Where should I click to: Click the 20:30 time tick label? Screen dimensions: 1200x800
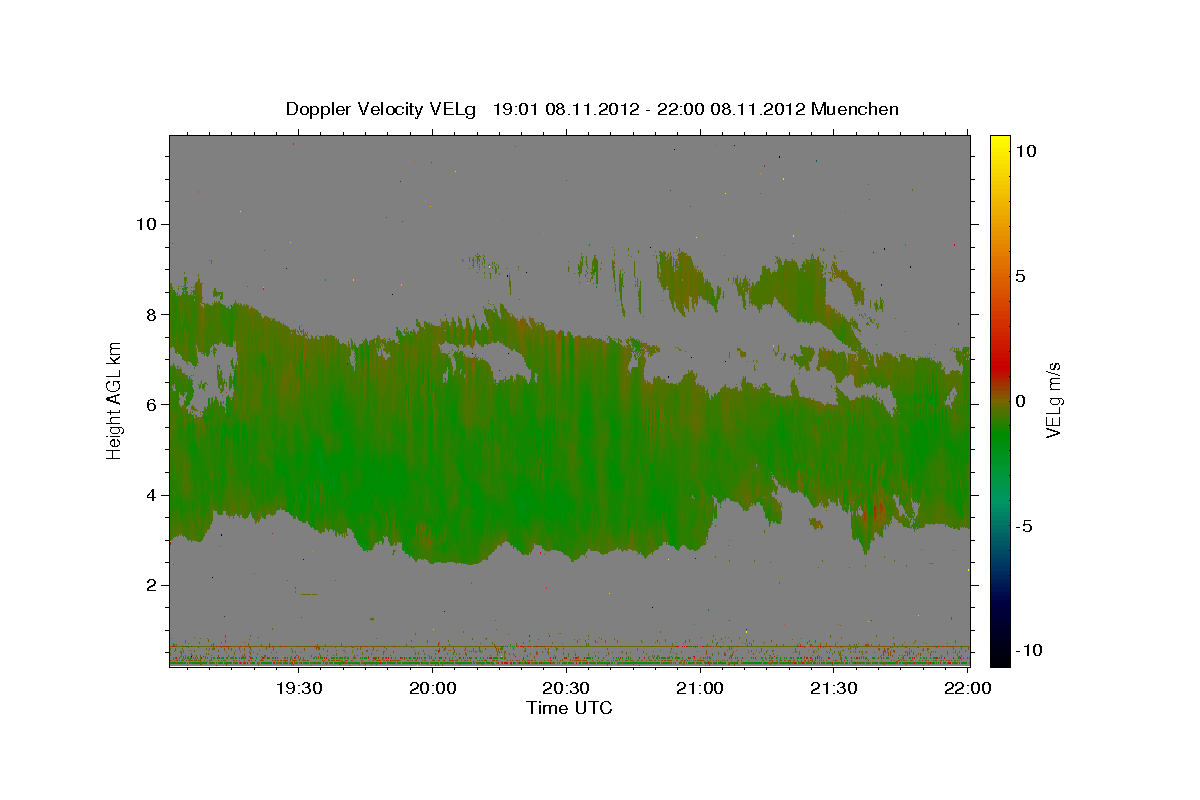pyautogui.click(x=566, y=688)
